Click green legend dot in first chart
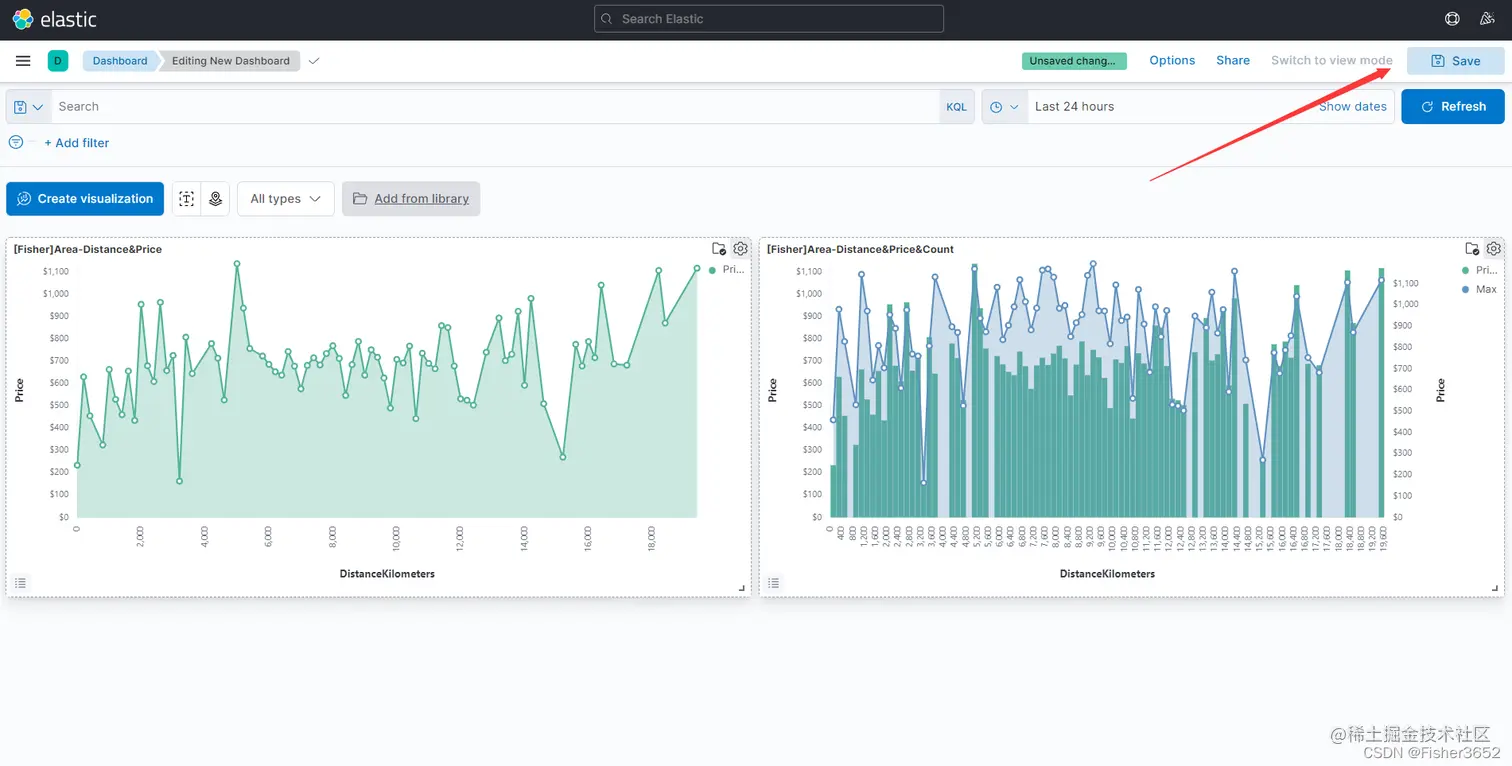This screenshot has width=1512, height=766. coord(712,270)
